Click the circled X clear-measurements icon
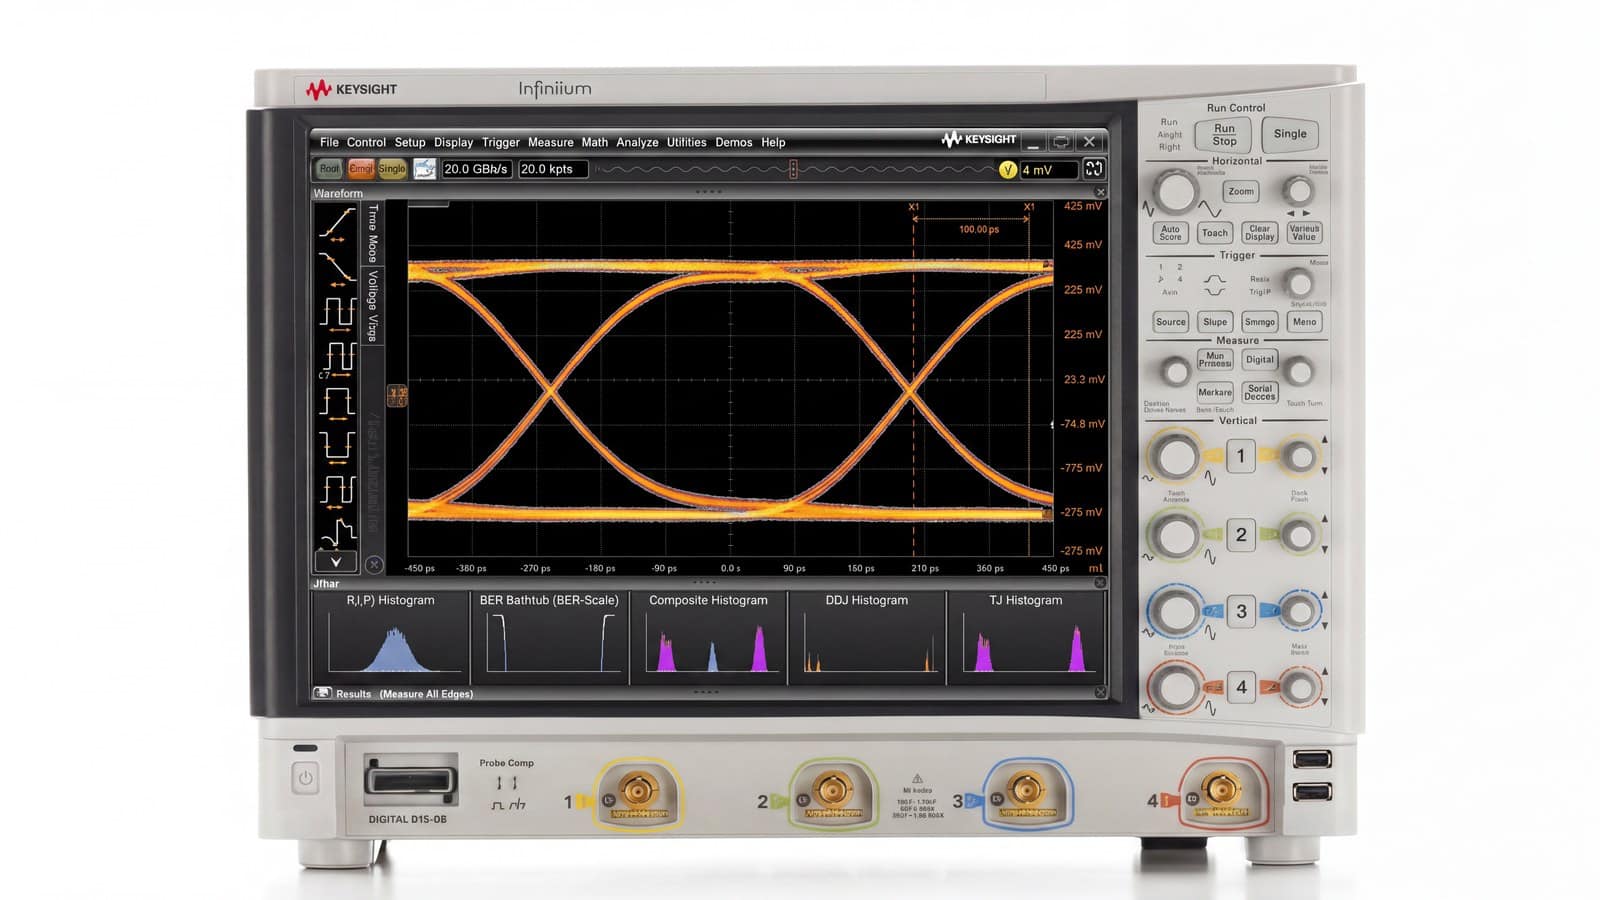 pos(374,565)
